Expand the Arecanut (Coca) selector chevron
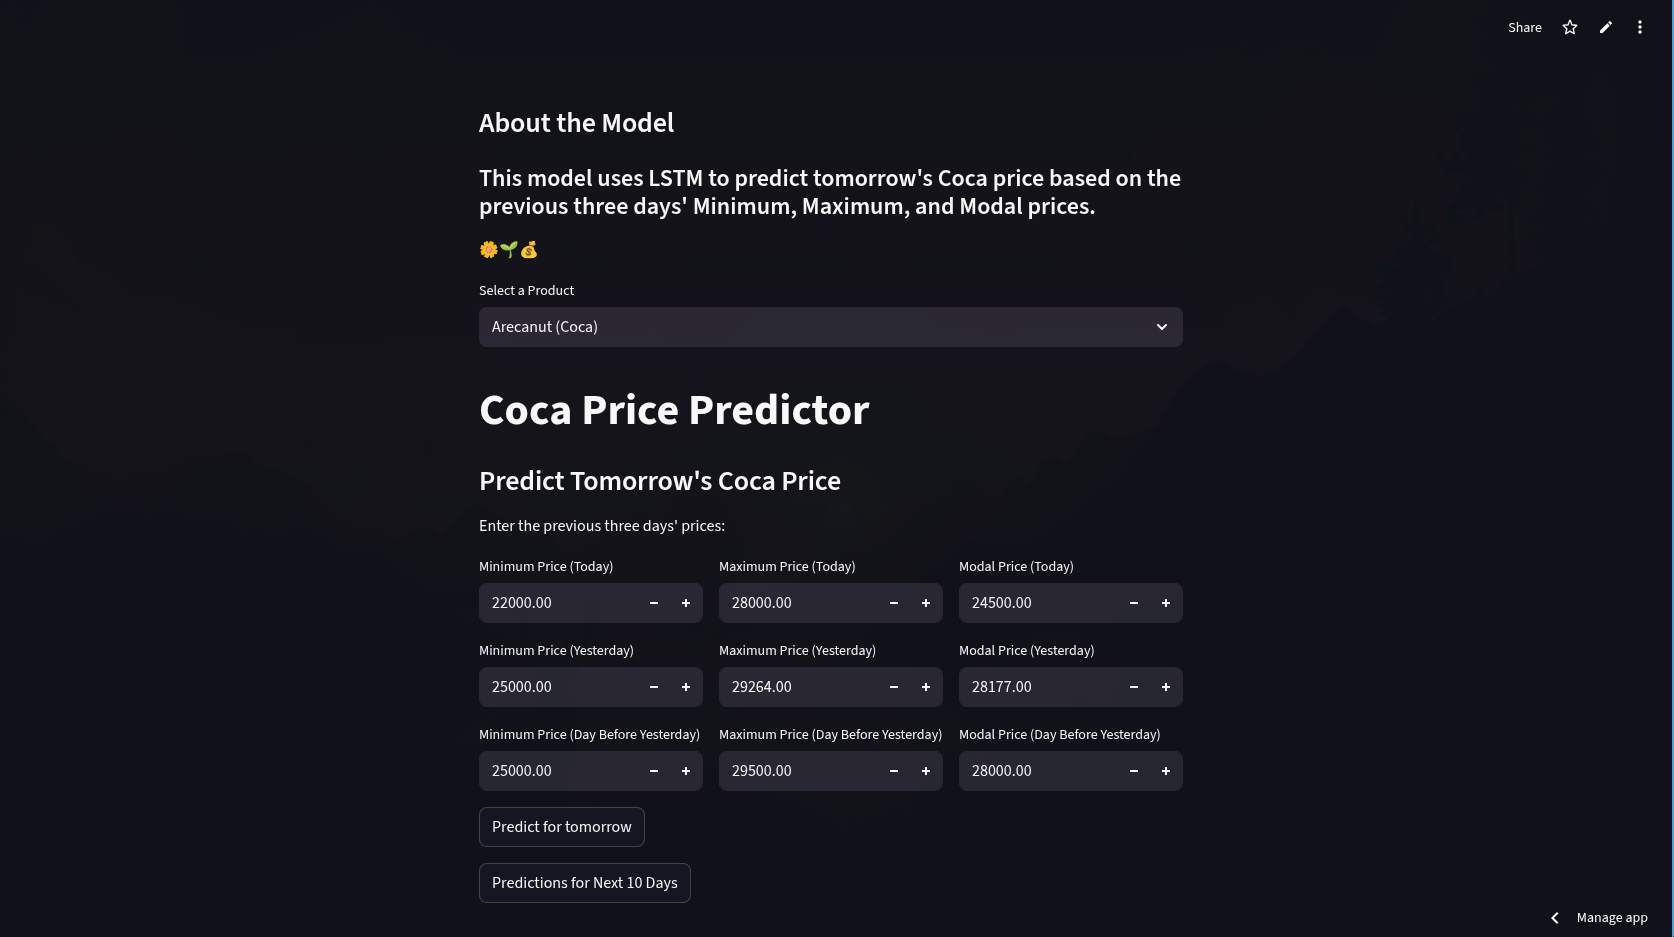The height and width of the screenshot is (937, 1674). [1161, 327]
